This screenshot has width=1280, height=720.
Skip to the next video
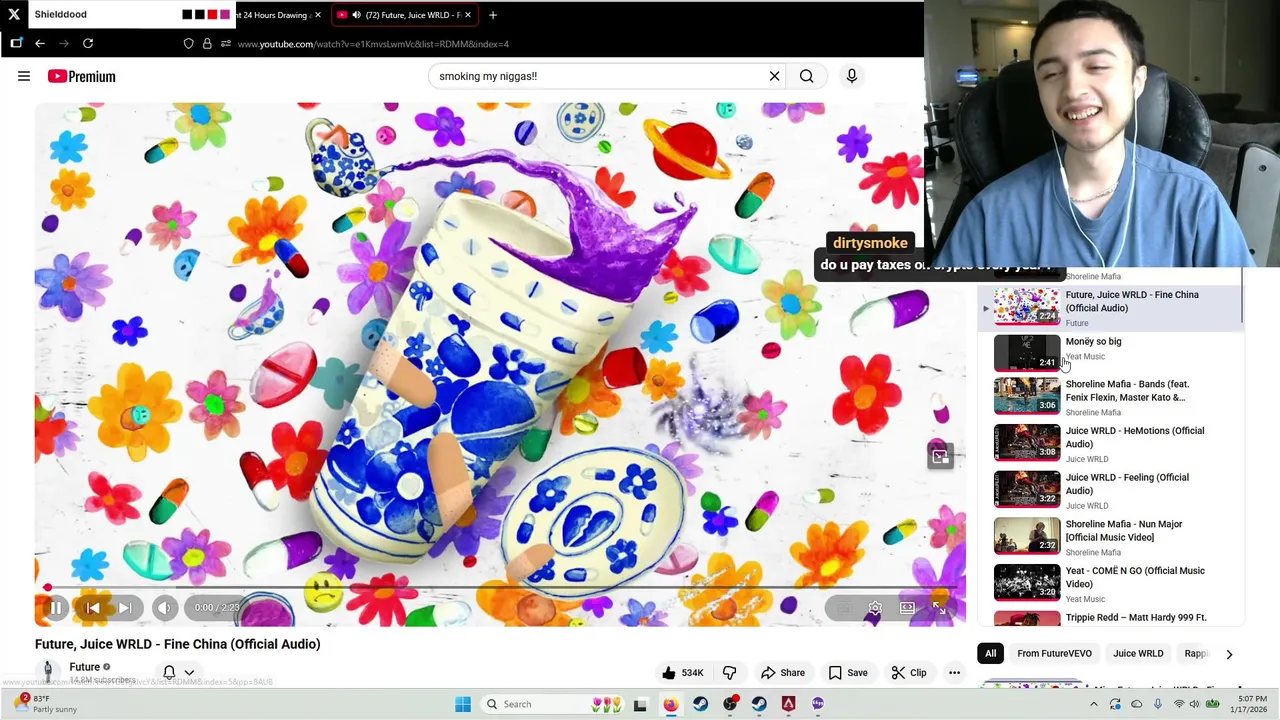pyautogui.click(x=125, y=607)
